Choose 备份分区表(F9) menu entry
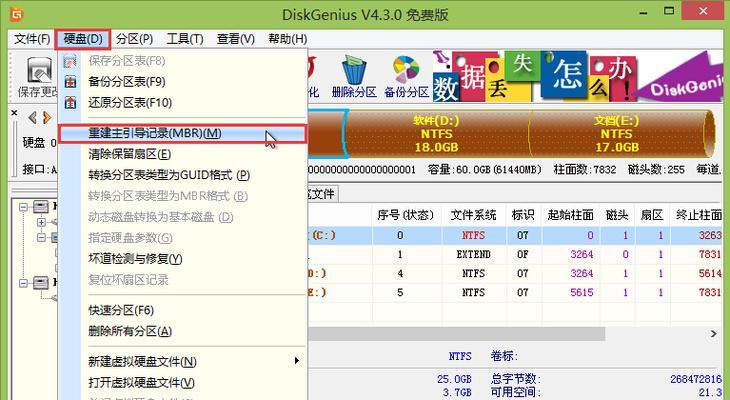The height and width of the screenshot is (400, 730). [127, 82]
